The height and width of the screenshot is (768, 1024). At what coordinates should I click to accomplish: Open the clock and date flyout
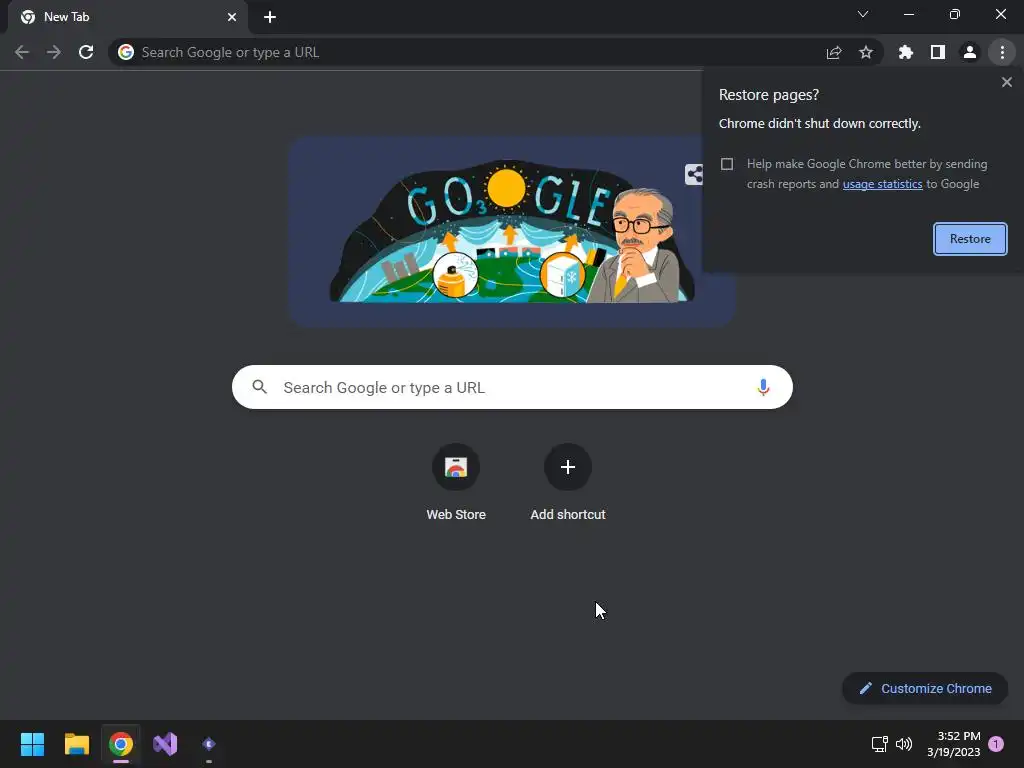point(953,744)
